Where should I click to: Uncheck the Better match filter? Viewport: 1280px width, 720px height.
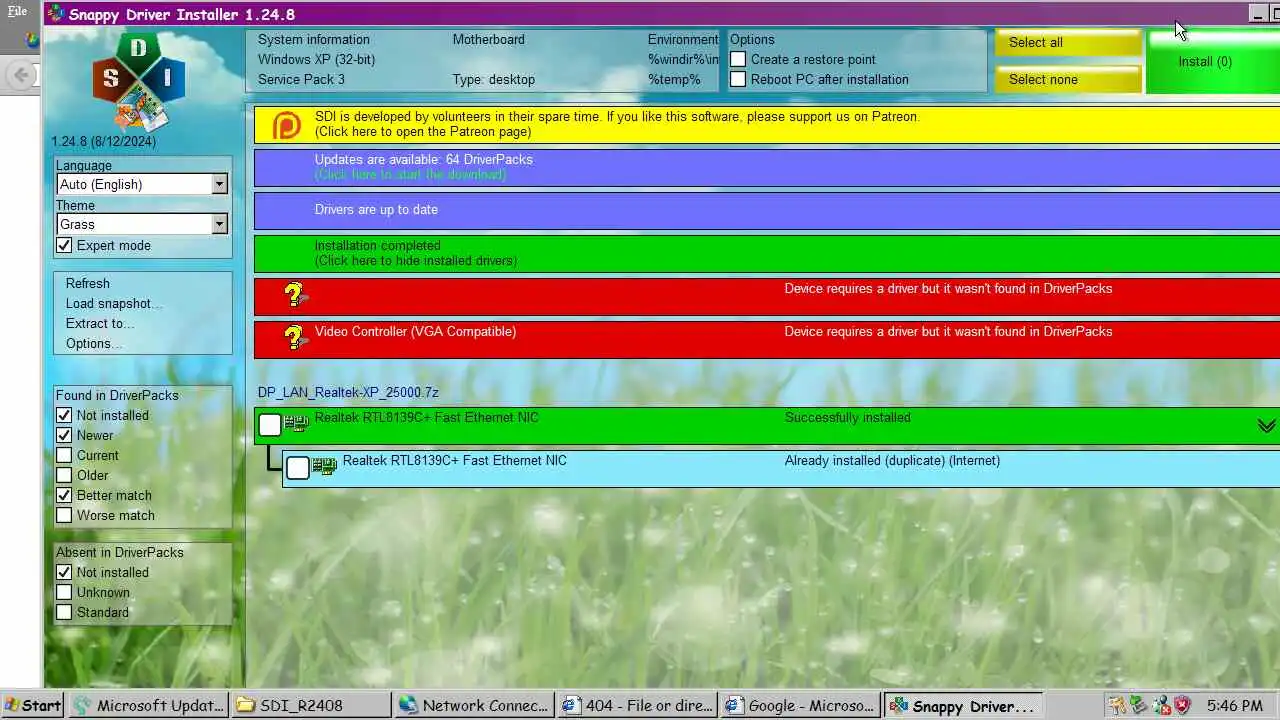(x=64, y=495)
